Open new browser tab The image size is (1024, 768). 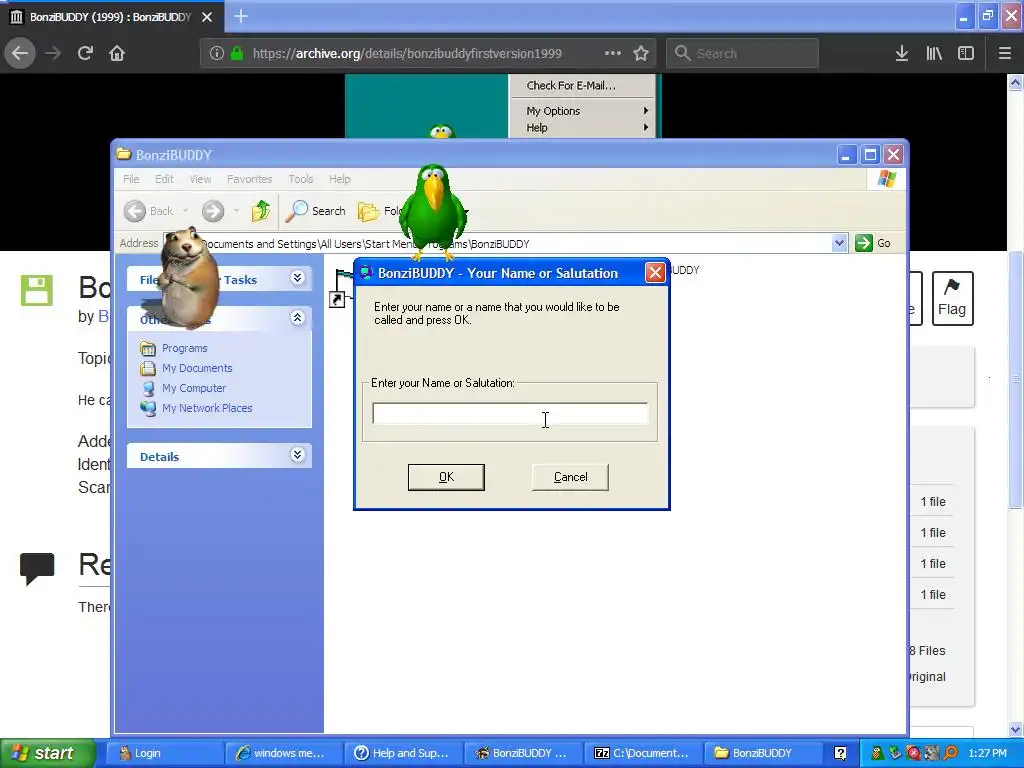[241, 16]
